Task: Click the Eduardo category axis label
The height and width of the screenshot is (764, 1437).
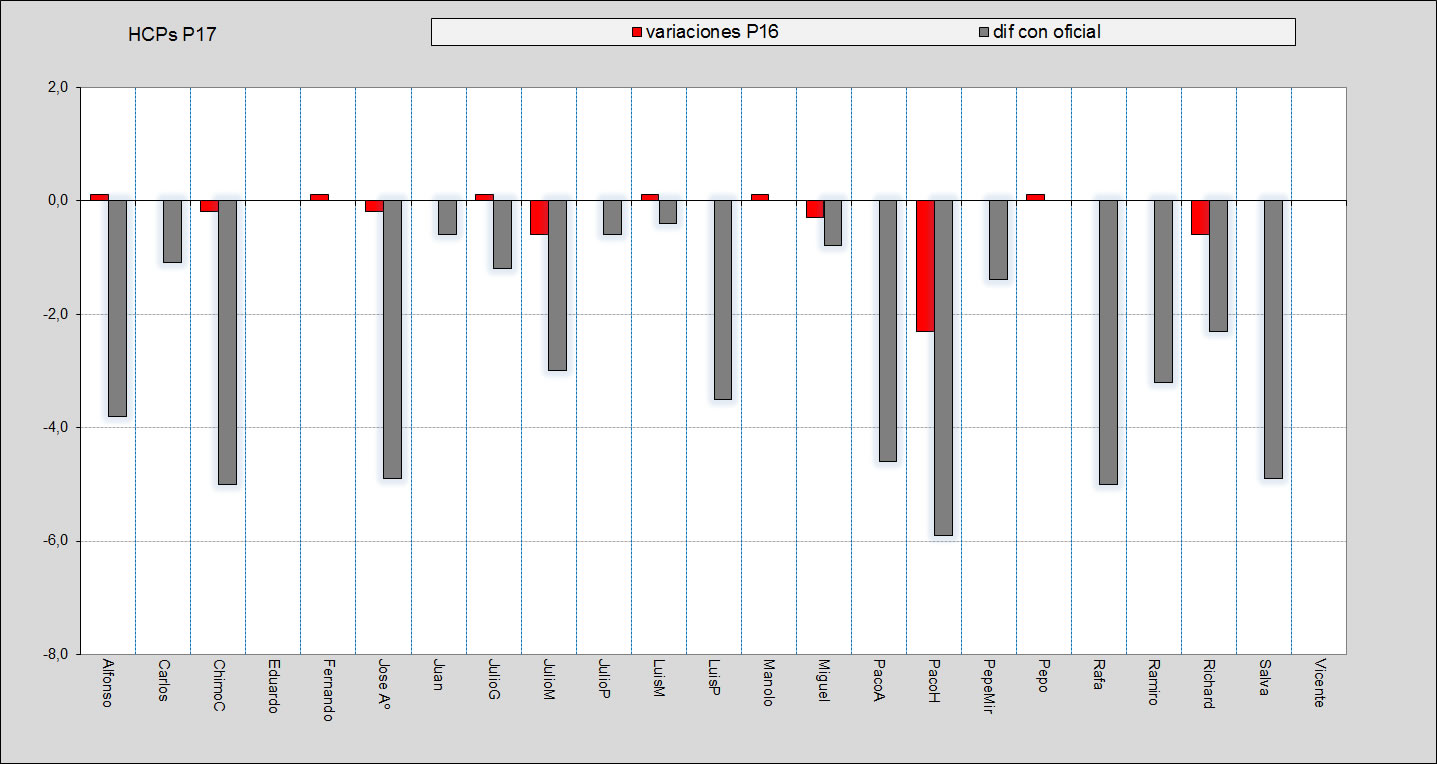Action: click(x=273, y=686)
